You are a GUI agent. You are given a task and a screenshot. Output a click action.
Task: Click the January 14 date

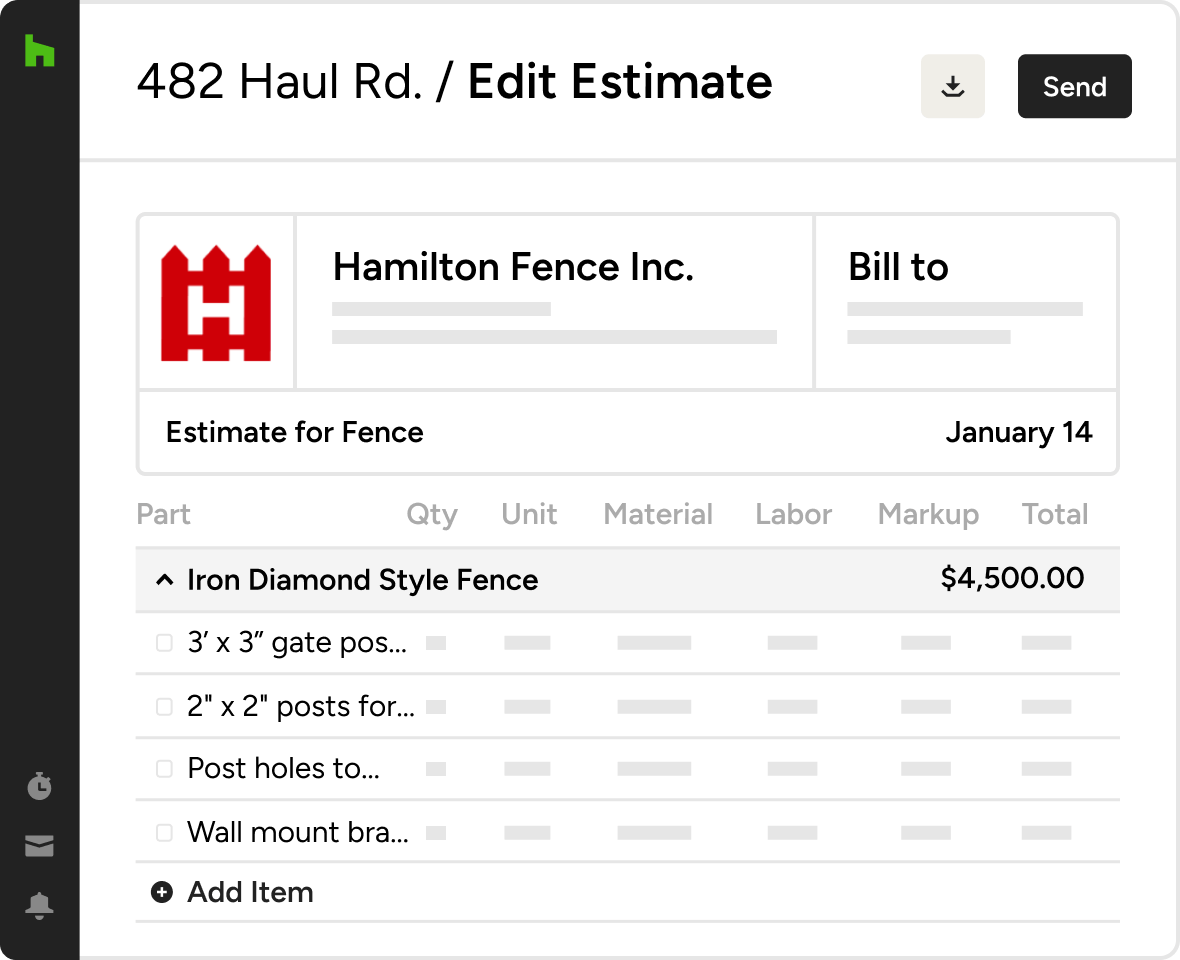(x=1018, y=432)
